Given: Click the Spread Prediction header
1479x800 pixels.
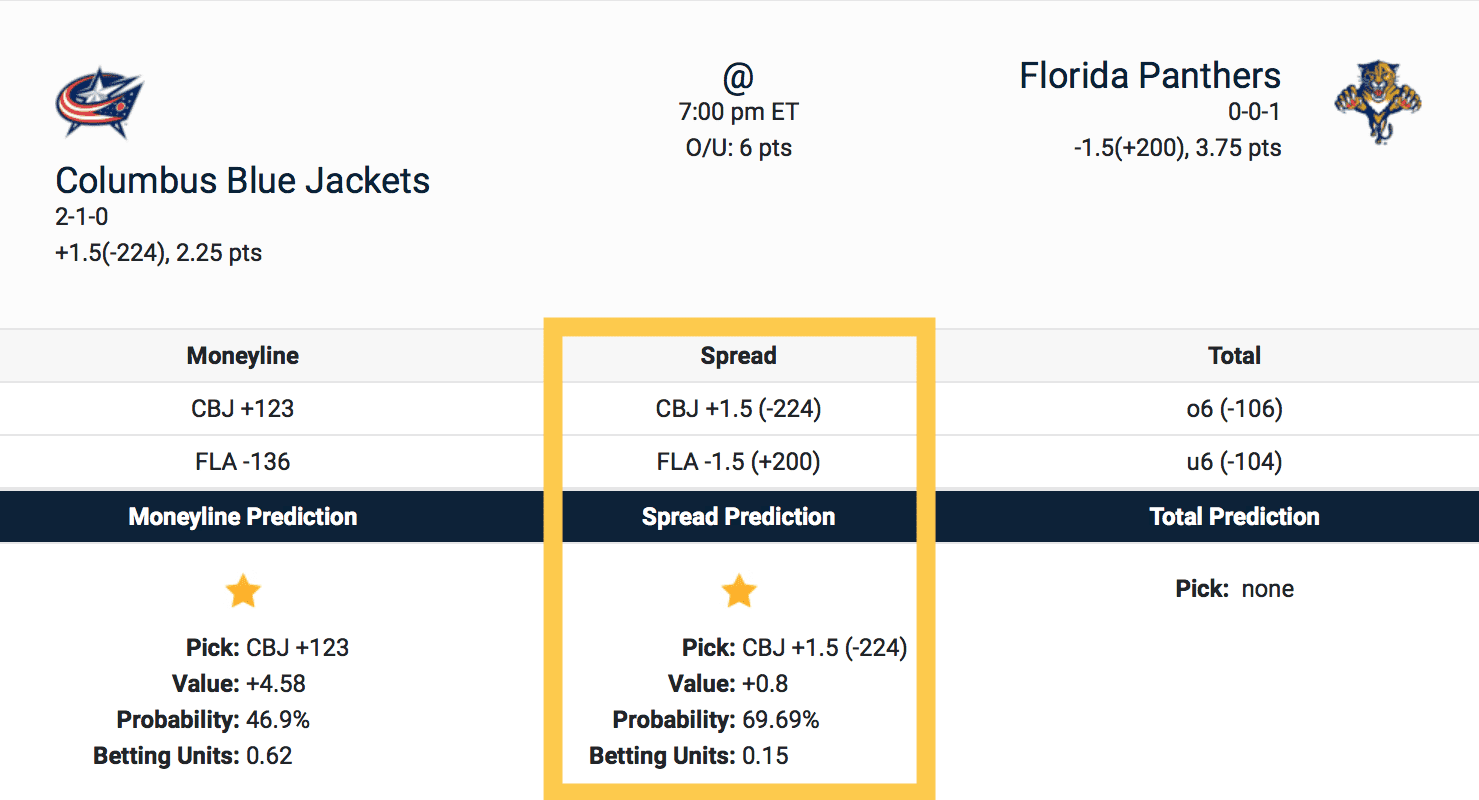Looking at the screenshot, I should pyautogui.click(x=739, y=517).
